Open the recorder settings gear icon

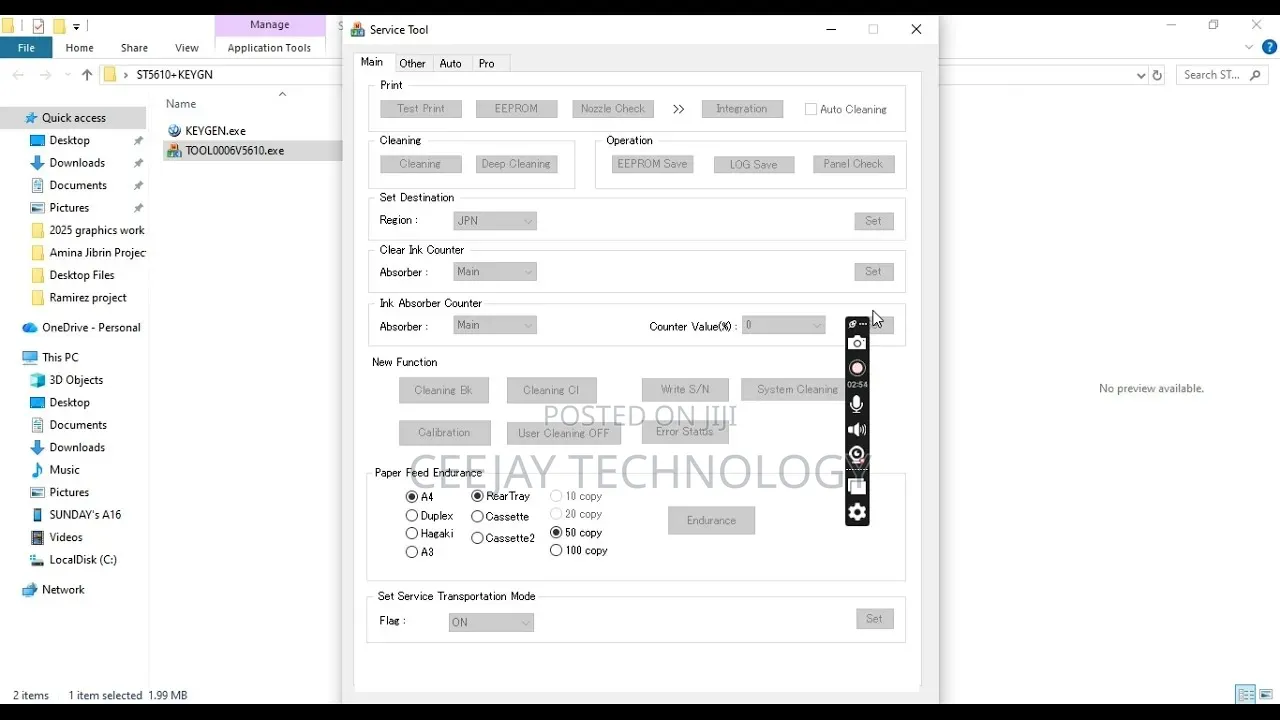point(857,513)
